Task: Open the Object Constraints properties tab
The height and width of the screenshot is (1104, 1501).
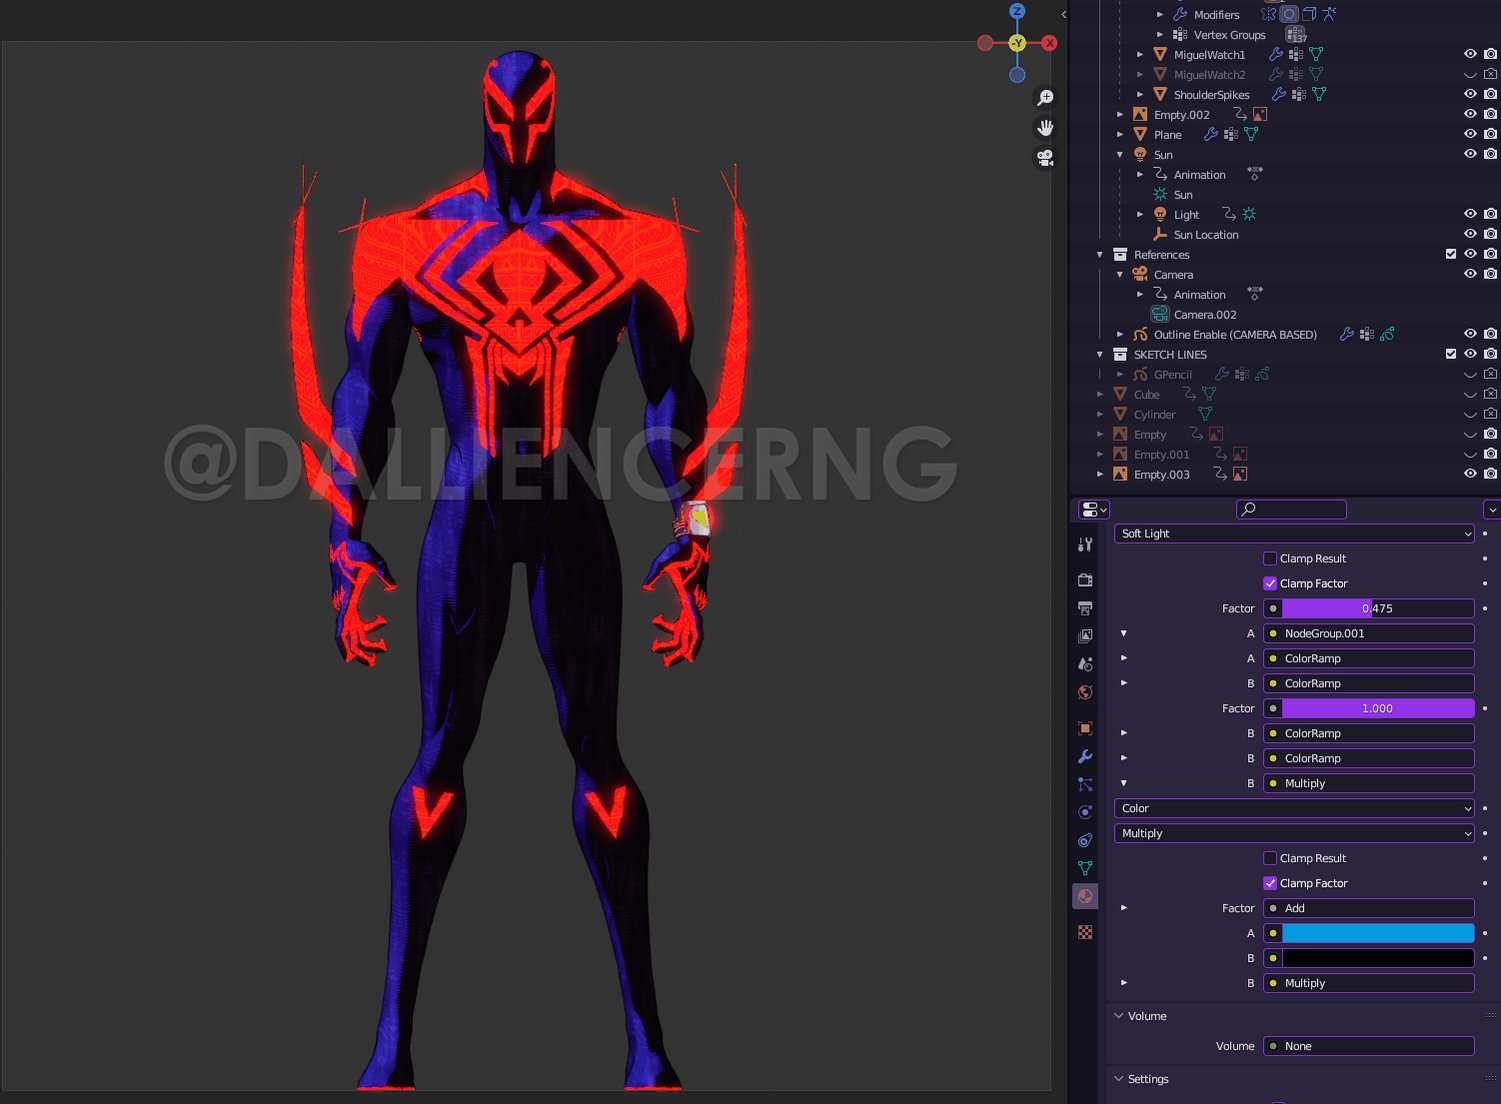Action: [1085, 840]
